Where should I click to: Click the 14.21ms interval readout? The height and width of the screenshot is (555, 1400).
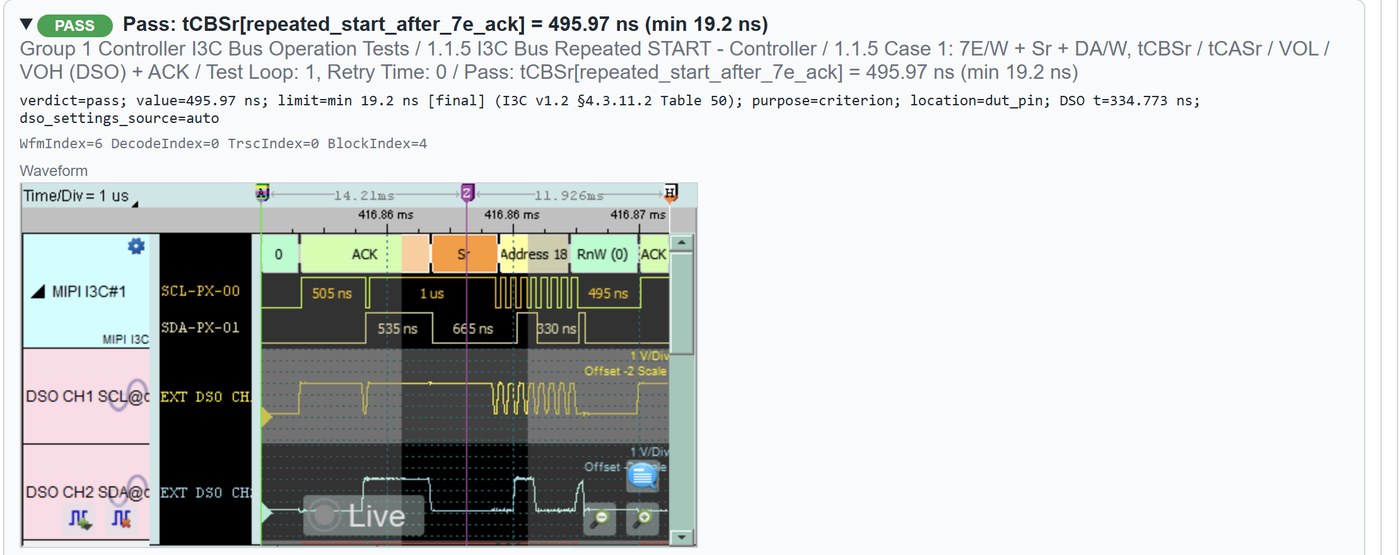coord(365,196)
